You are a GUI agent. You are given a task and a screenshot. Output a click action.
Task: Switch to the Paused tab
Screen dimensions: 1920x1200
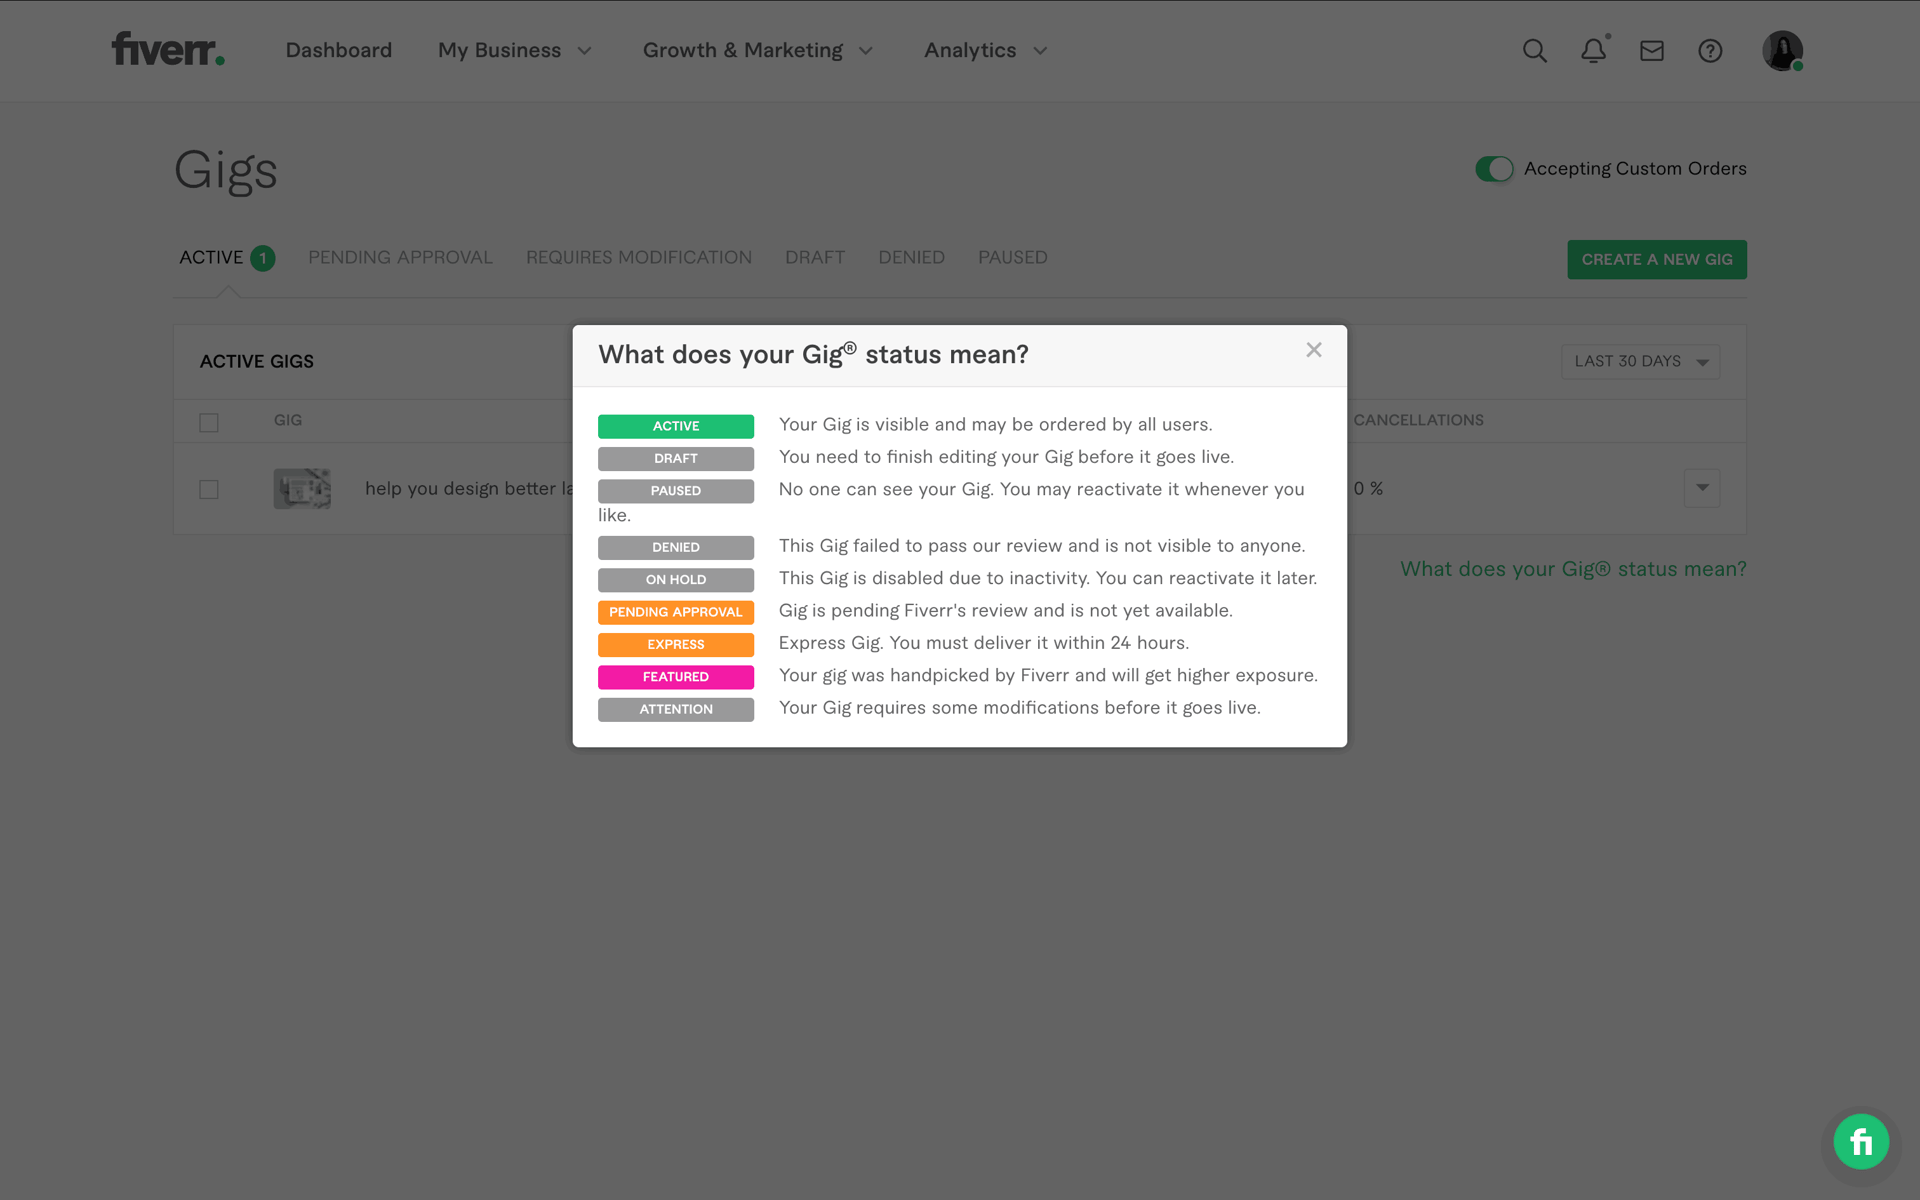[x=1013, y=258]
